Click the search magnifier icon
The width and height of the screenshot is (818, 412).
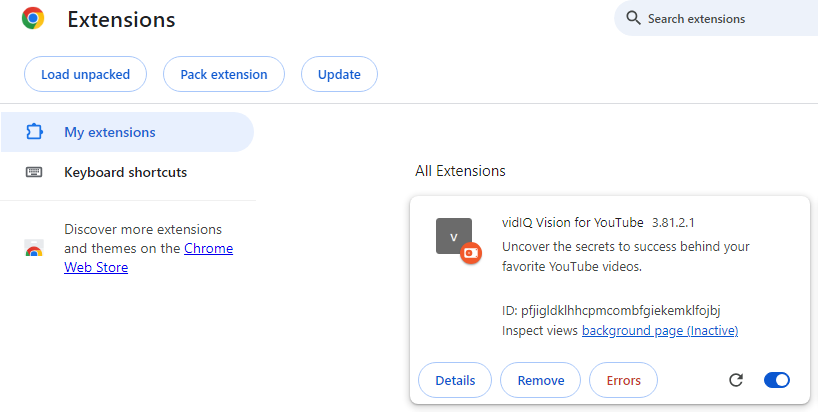[633, 18]
